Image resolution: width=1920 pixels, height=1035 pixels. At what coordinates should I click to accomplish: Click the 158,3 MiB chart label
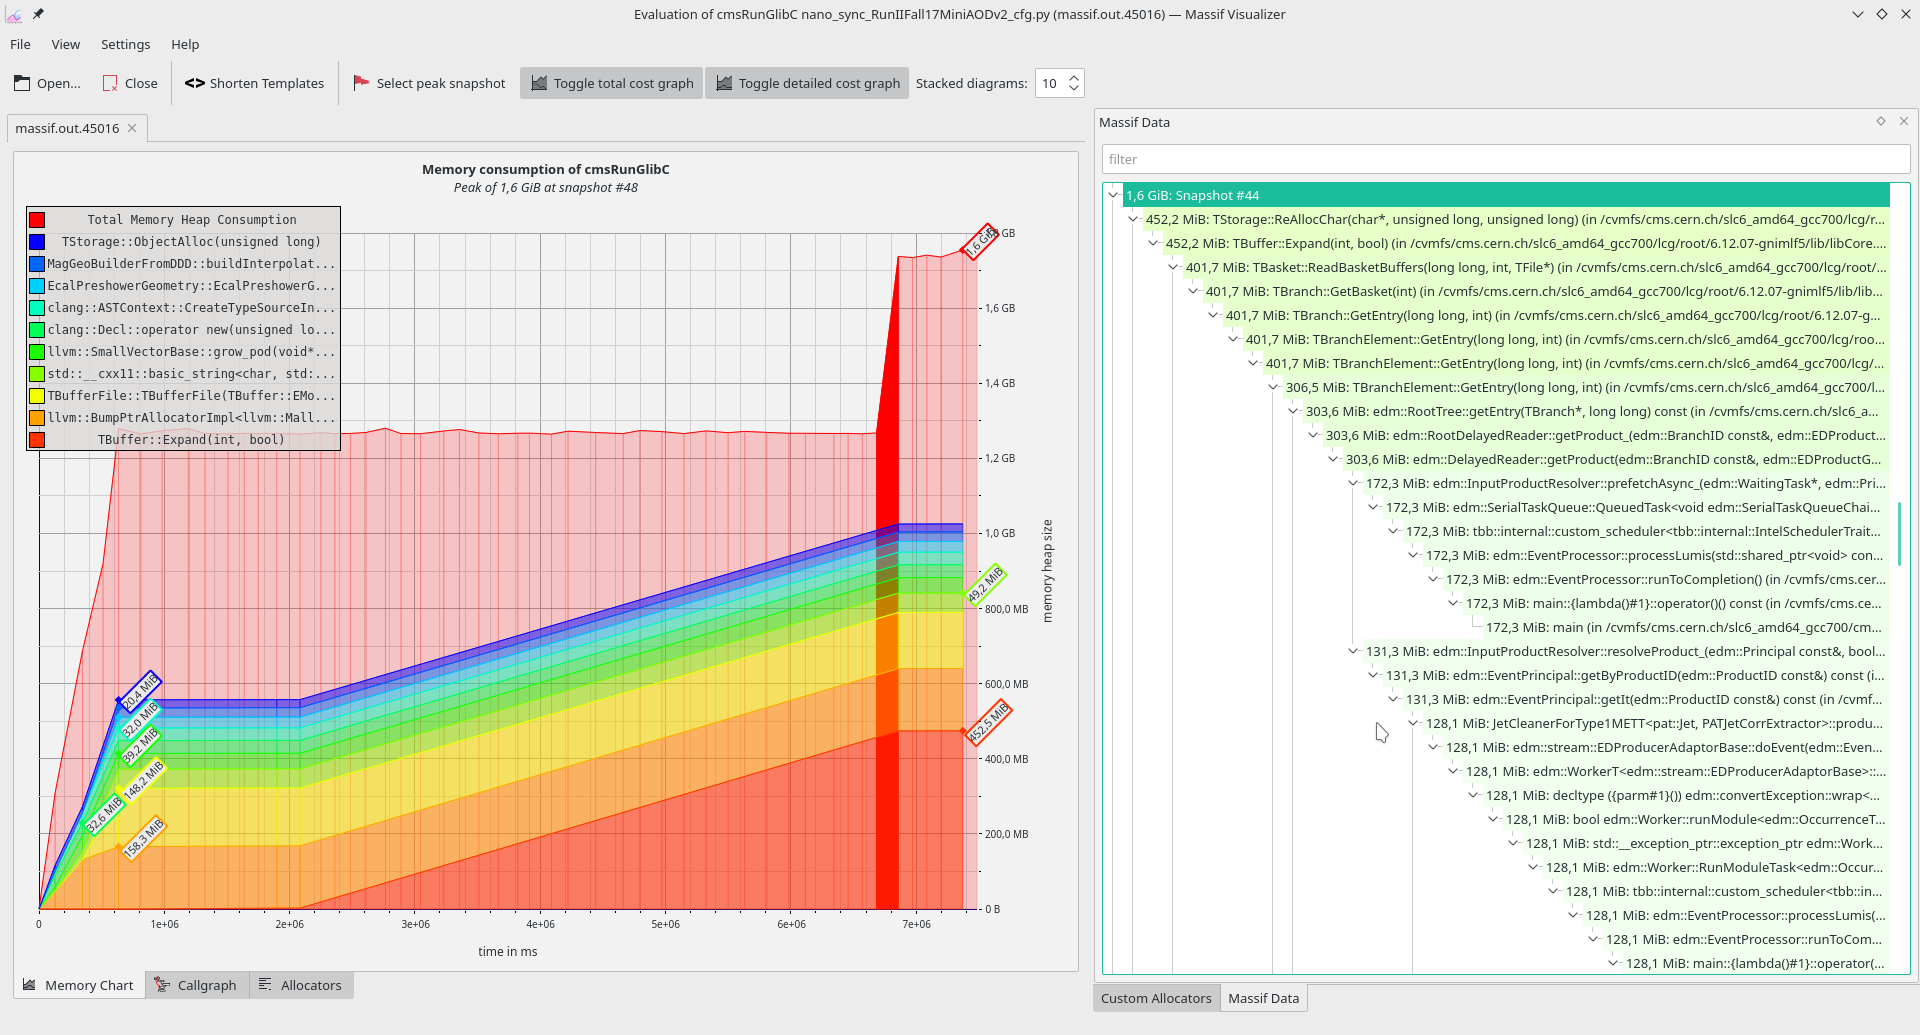pos(143,838)
